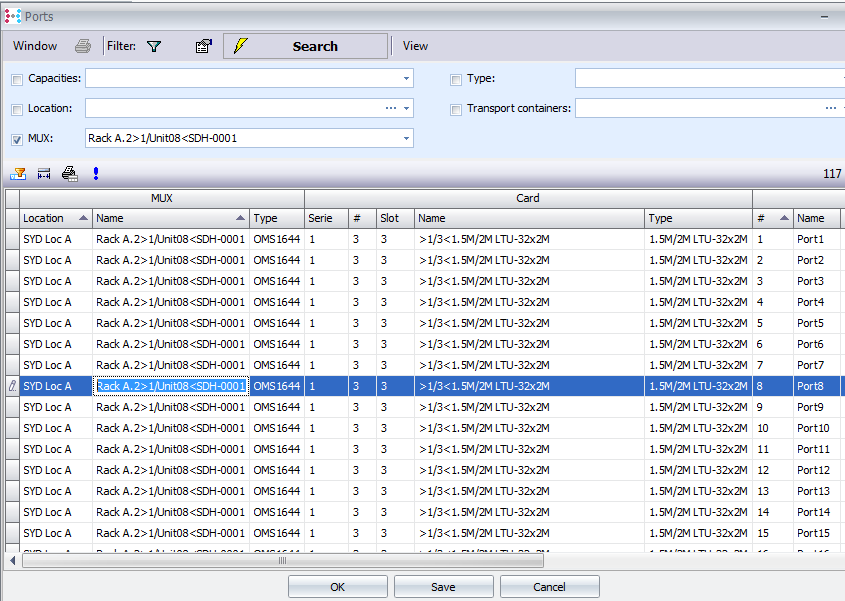This screenshot has width=845, height=601.
Task: Enable the Type filter checkbox
Action: [456, 80]
